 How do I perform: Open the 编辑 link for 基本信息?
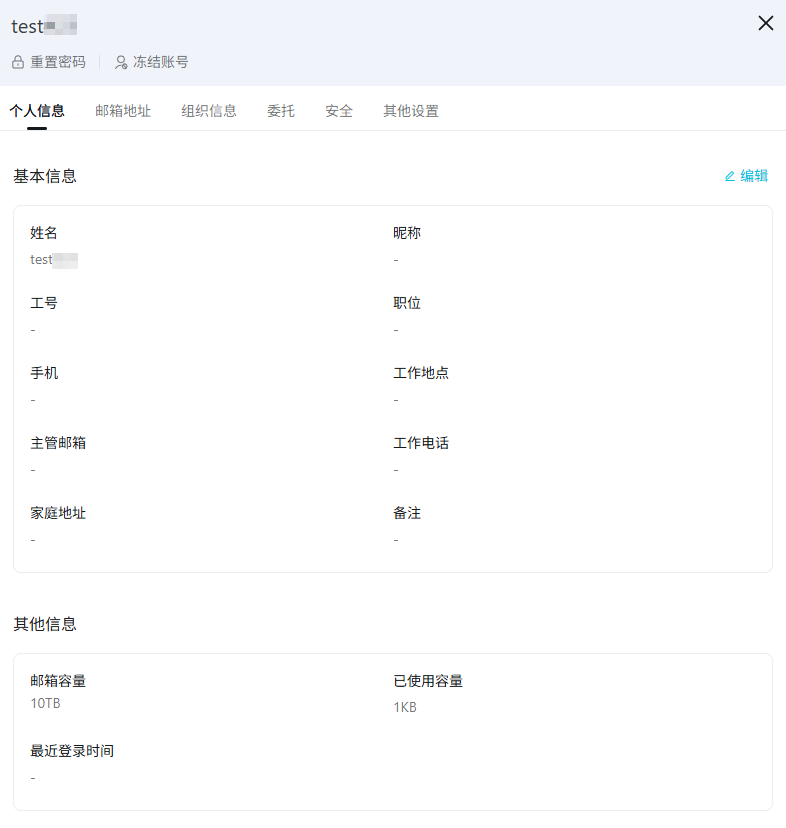(x=754, y=176)
